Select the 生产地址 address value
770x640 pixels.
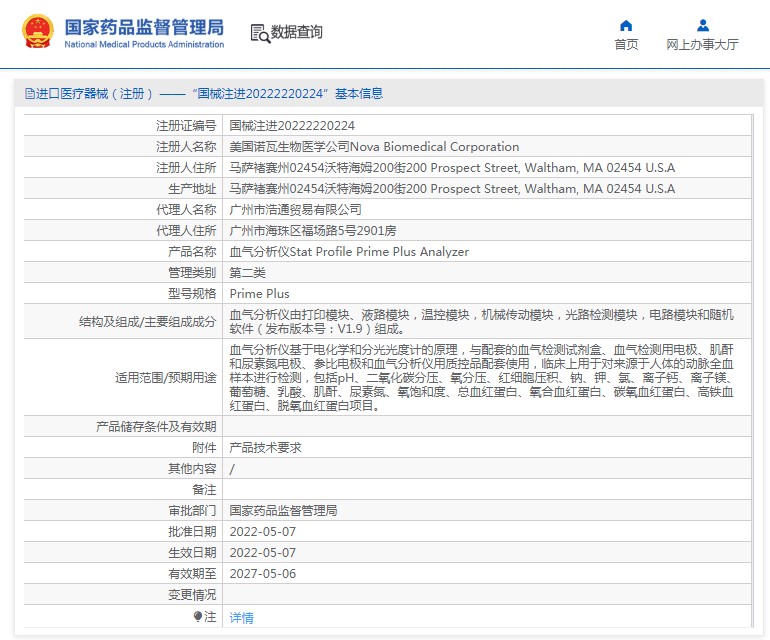[x=452, y=189]
